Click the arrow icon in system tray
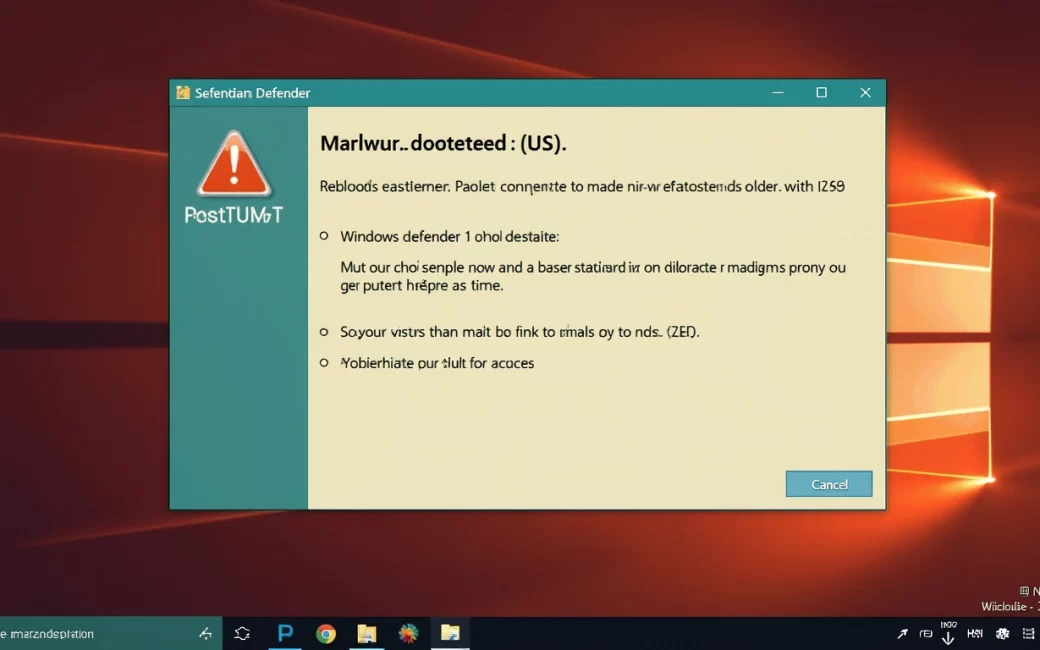Screen dimensions: 1040x650 902,634
